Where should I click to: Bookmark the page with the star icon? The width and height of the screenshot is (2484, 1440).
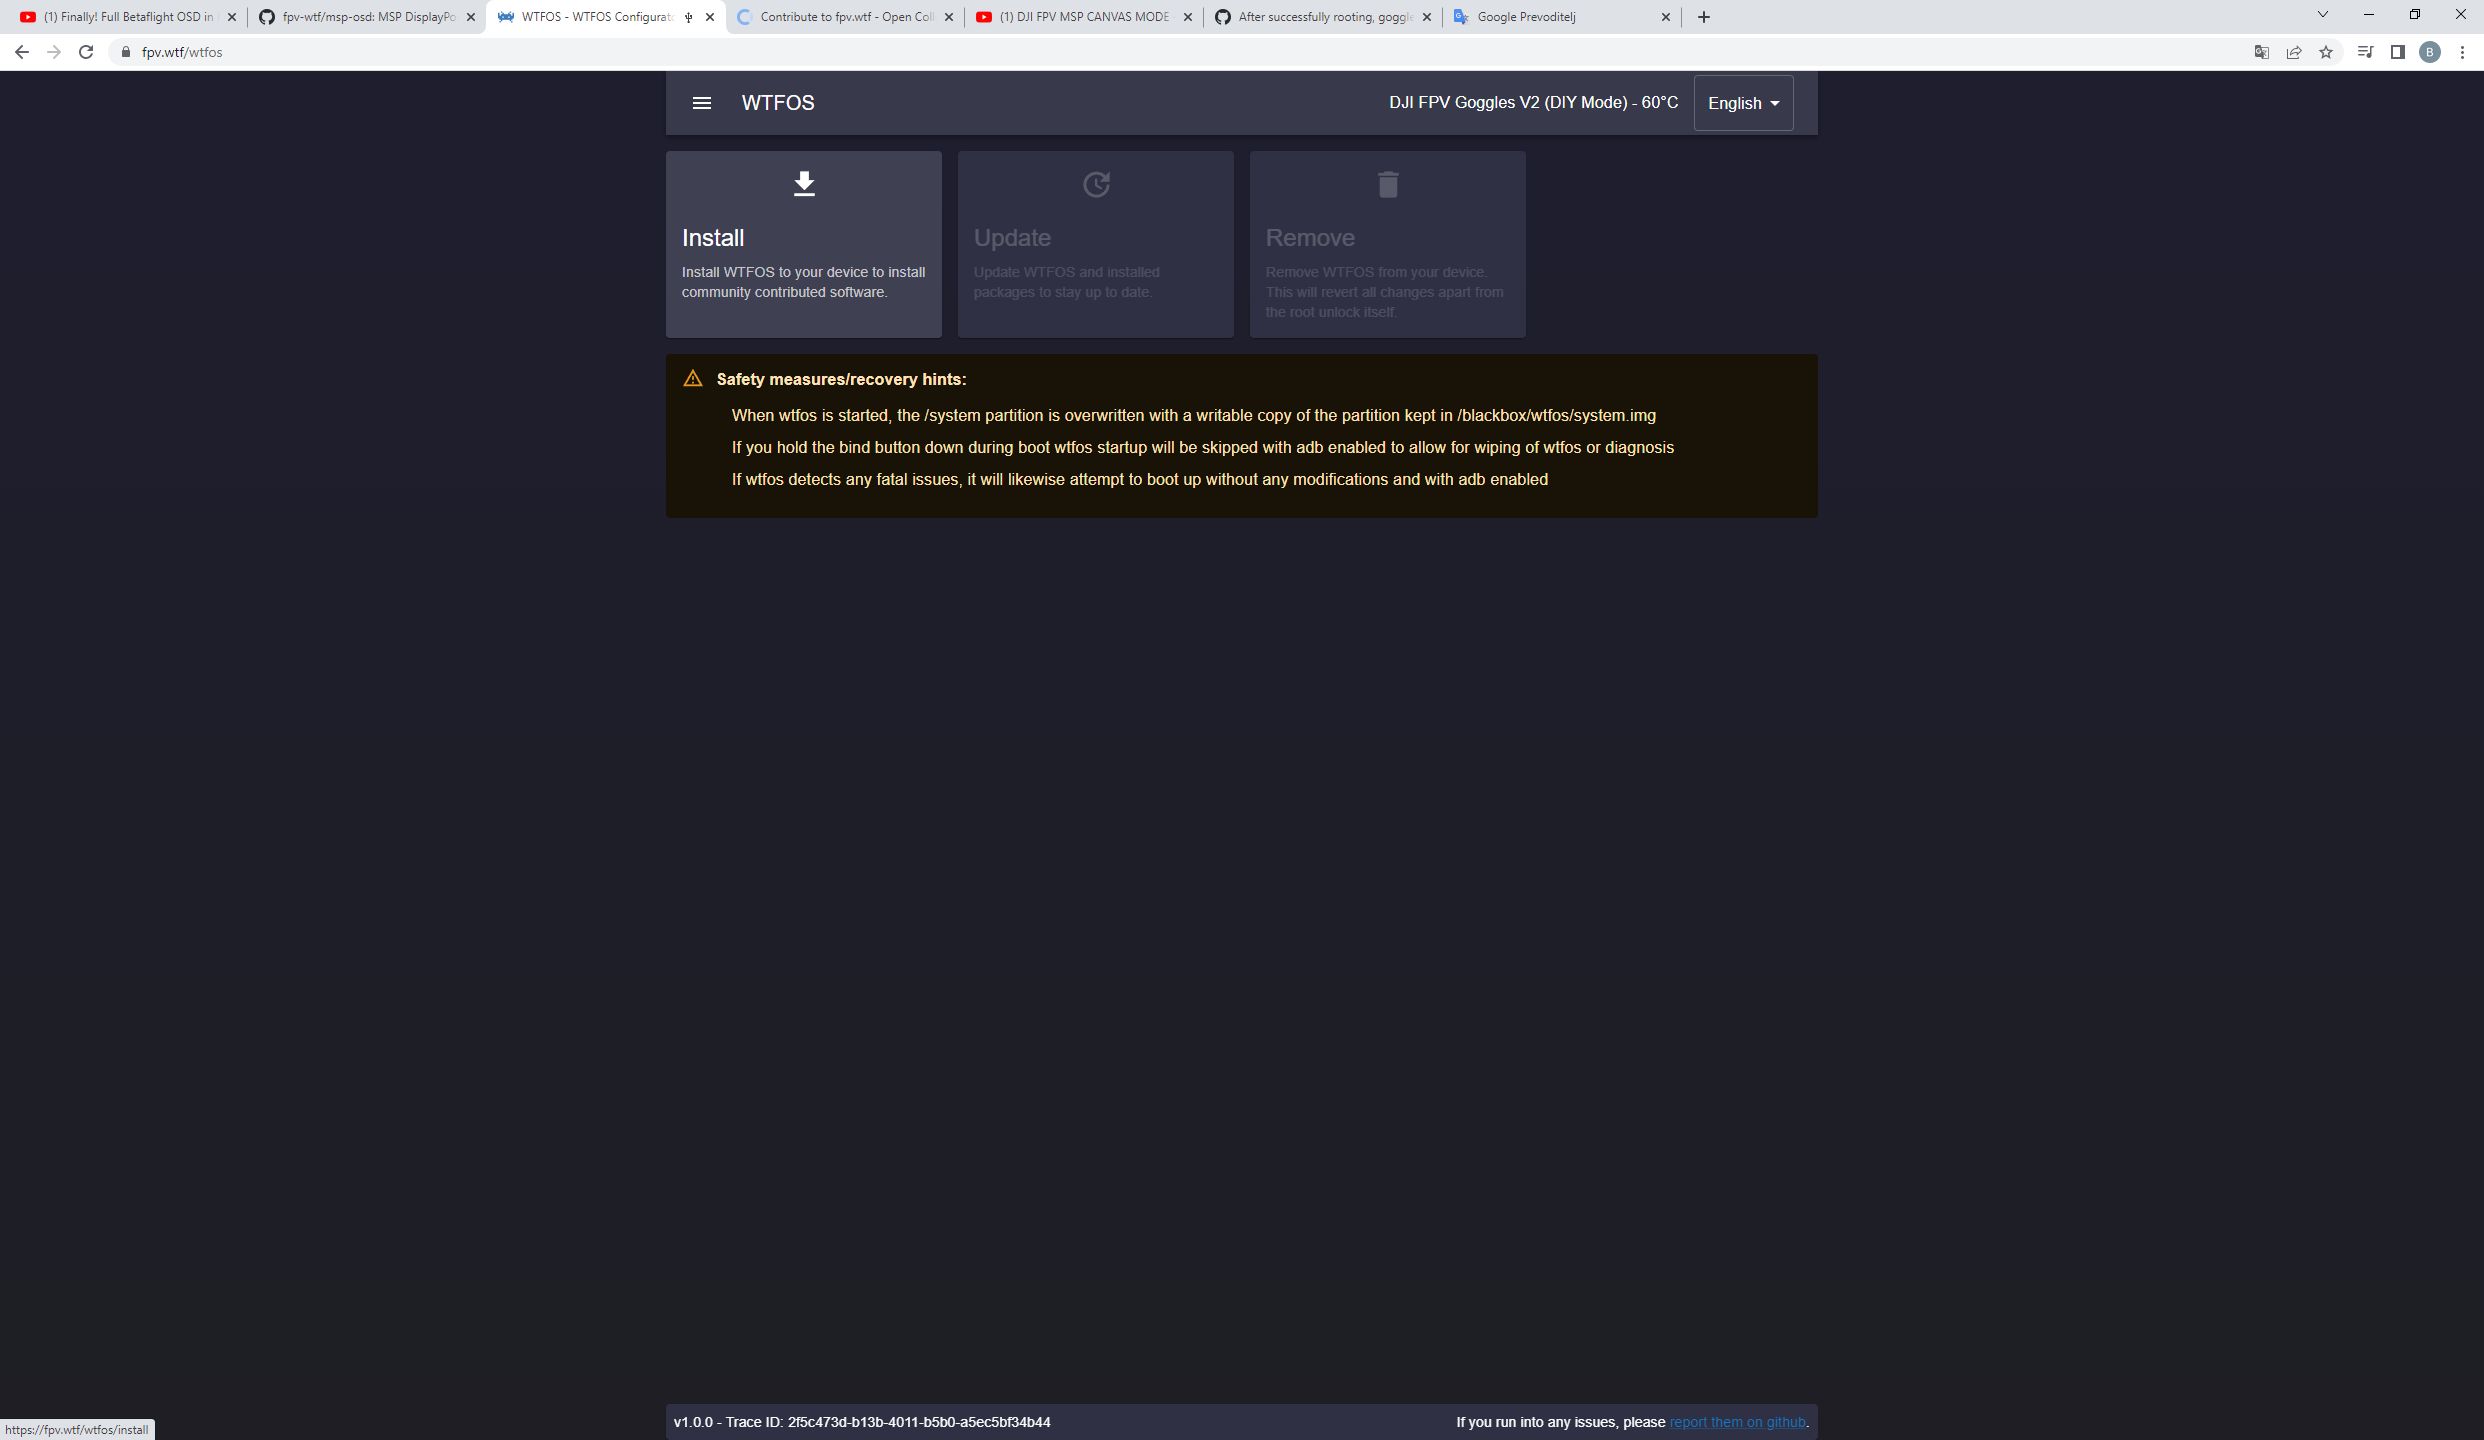(x=2326, y=51)
